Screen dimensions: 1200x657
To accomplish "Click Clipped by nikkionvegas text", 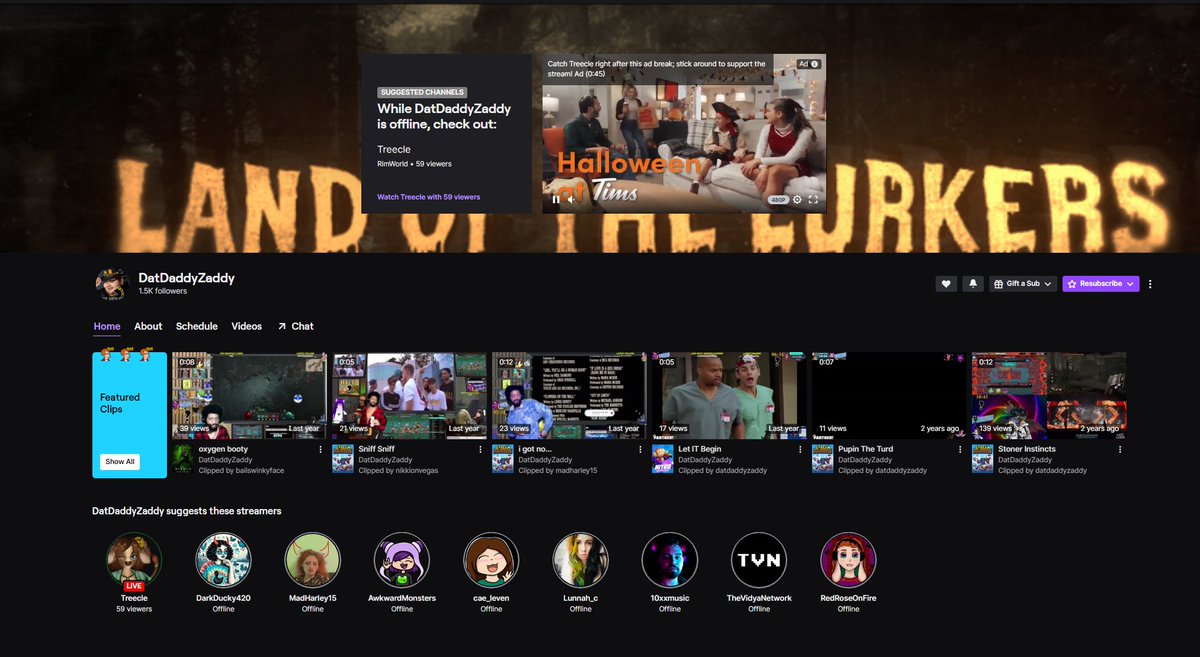I will coord(400,470).
